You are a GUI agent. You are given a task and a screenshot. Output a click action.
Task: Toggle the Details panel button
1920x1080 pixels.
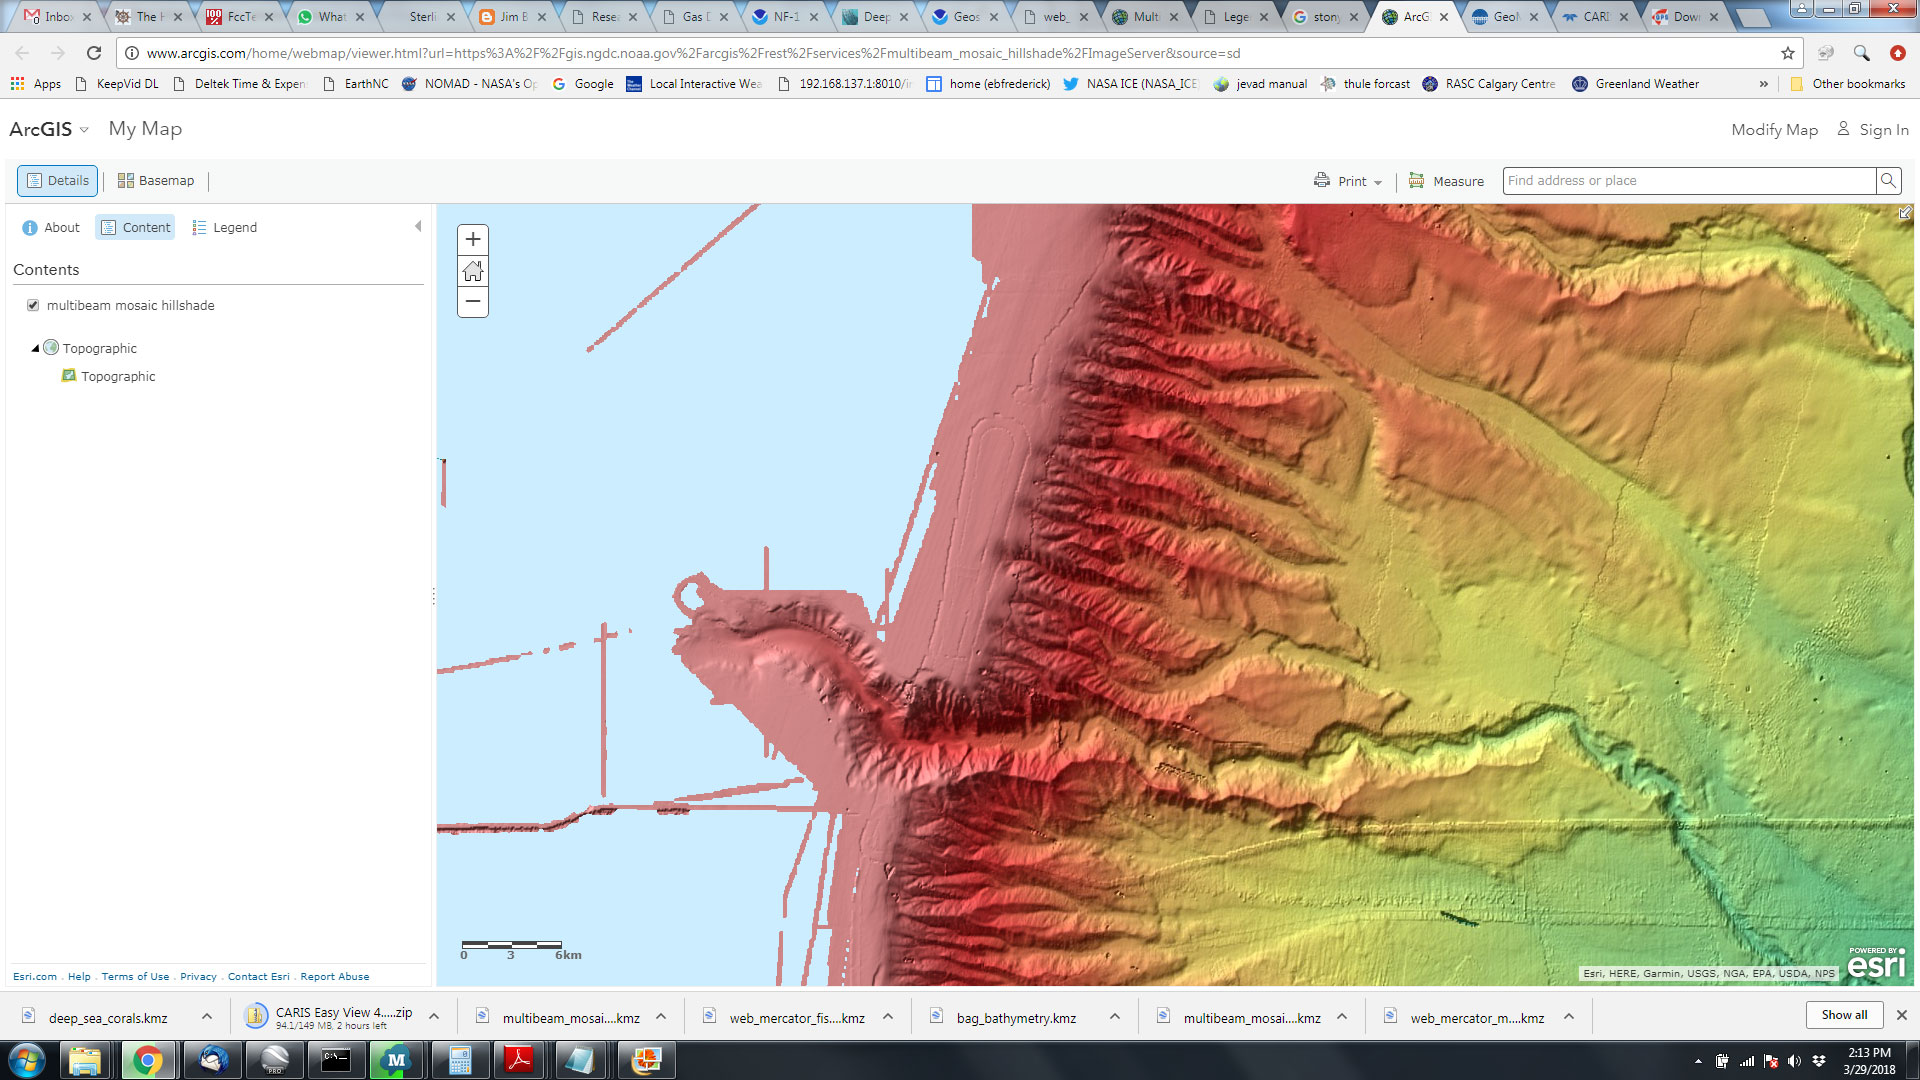pos(58,181)
